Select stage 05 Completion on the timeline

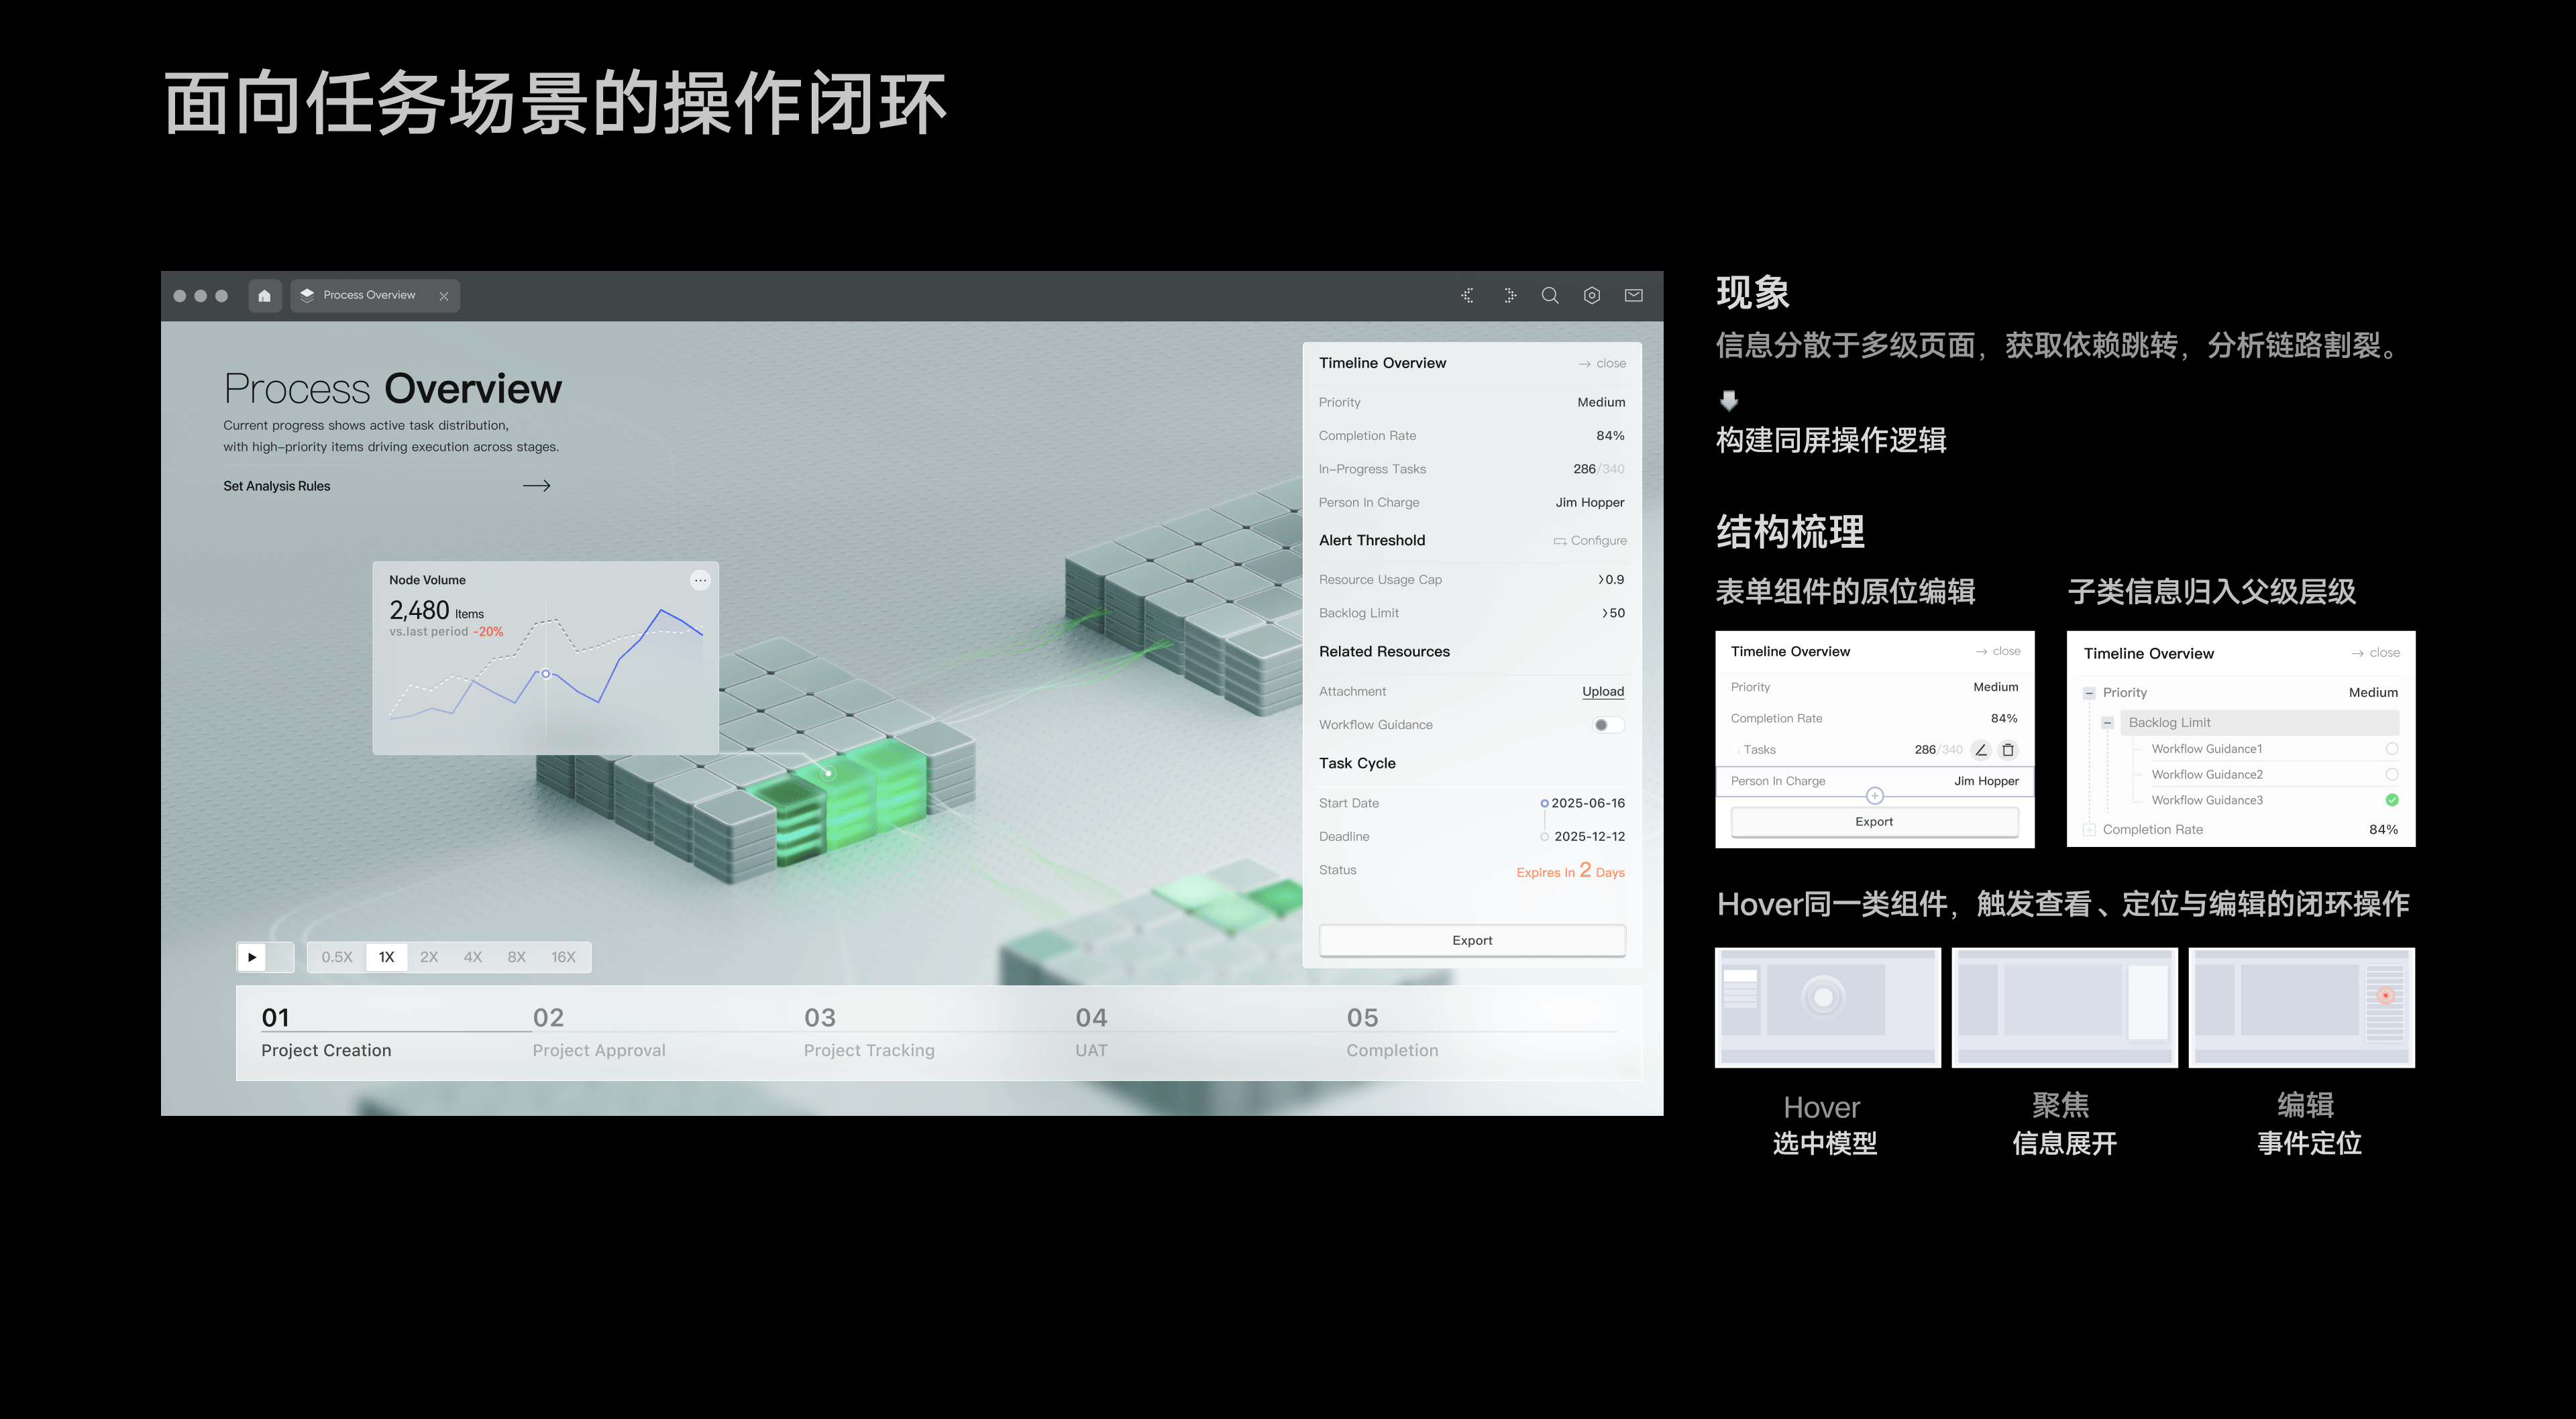point(1392,1034)
